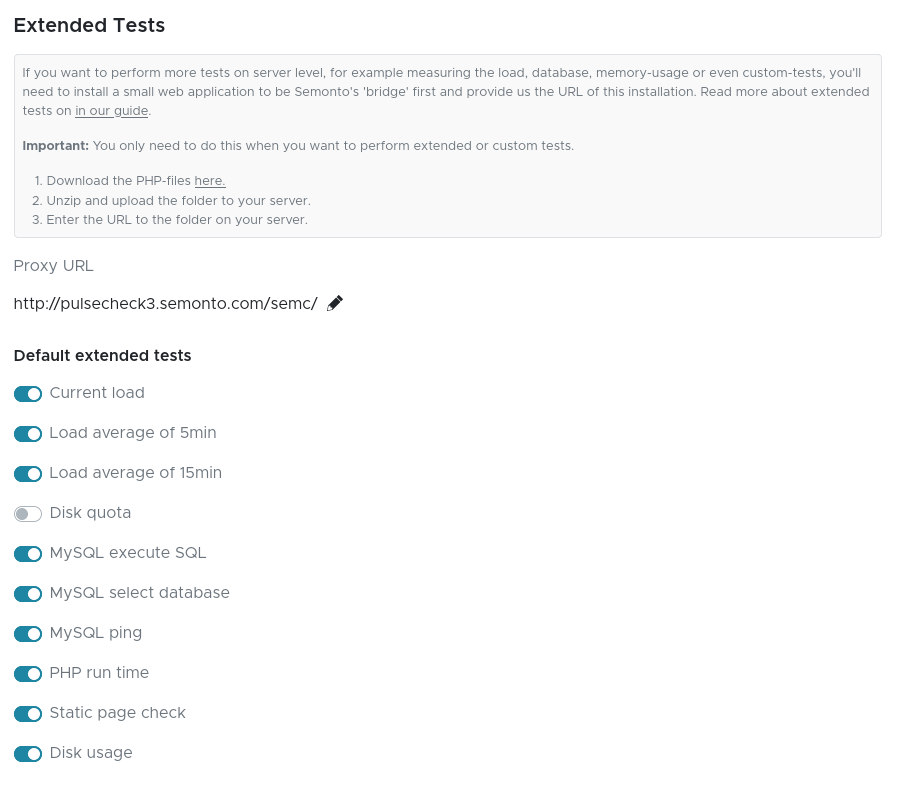Turn off the MySQL ping switch
Image resolution: width=898 pixels, height=785 pixels.
(x=28, y=634)
